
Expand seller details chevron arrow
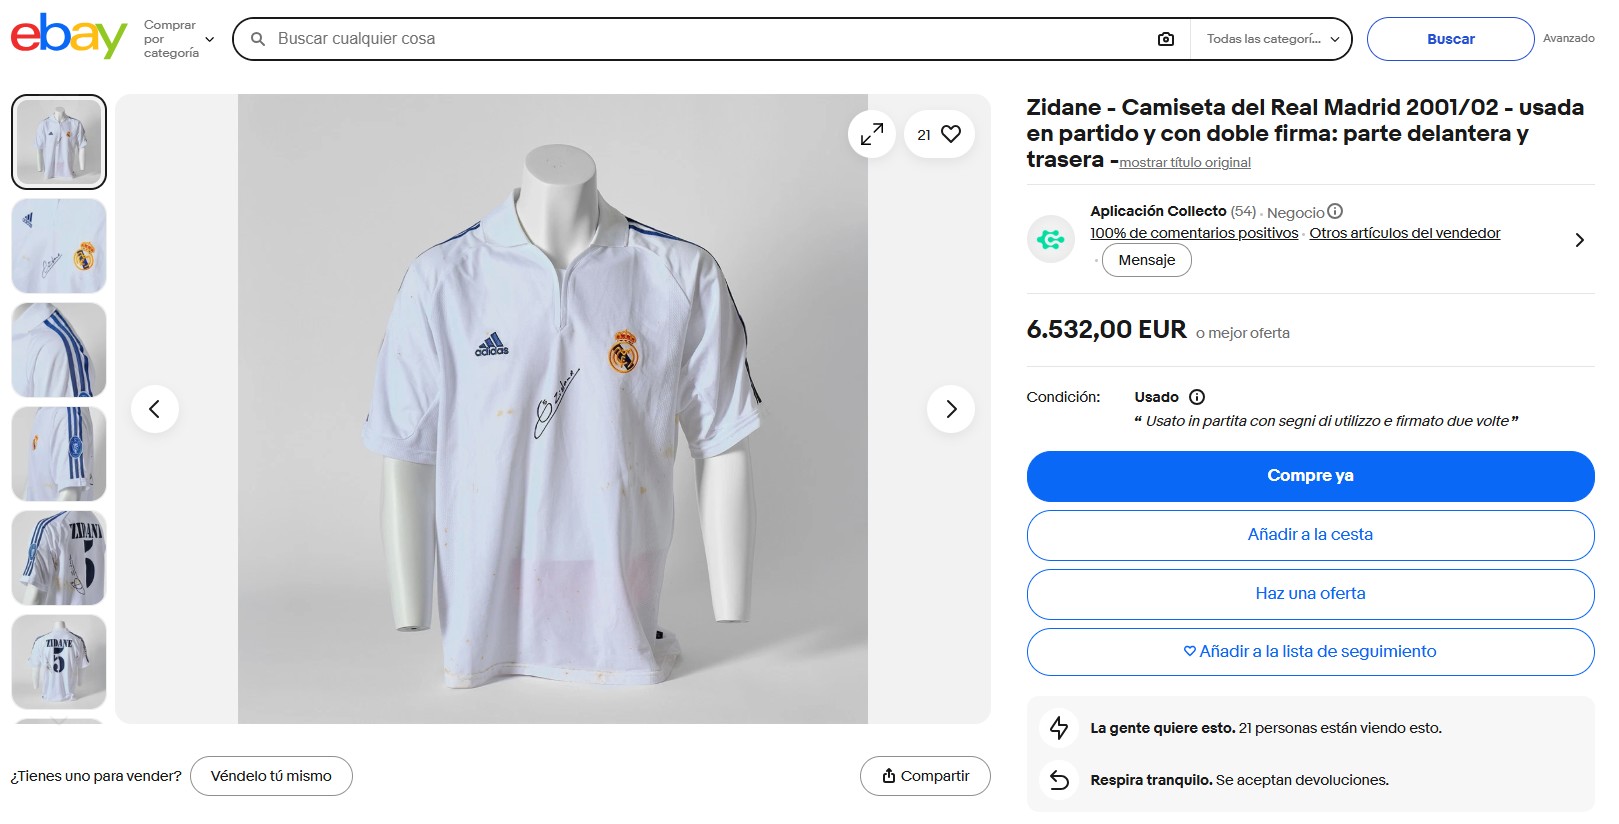point(1579,240)
